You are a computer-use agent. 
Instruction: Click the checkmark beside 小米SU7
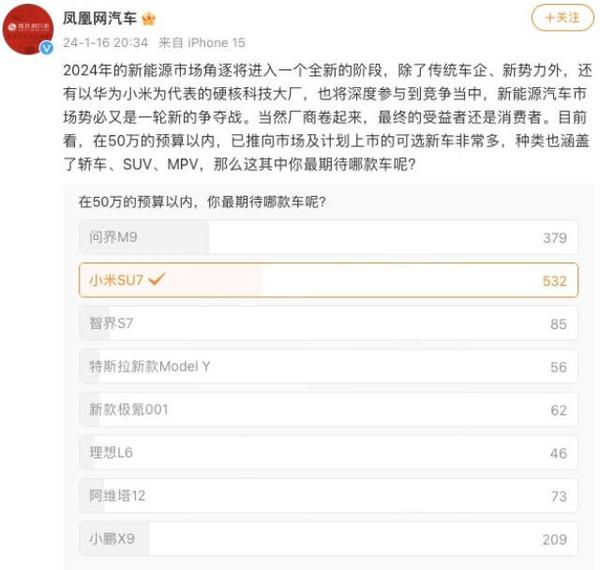(x=156, y=280)
